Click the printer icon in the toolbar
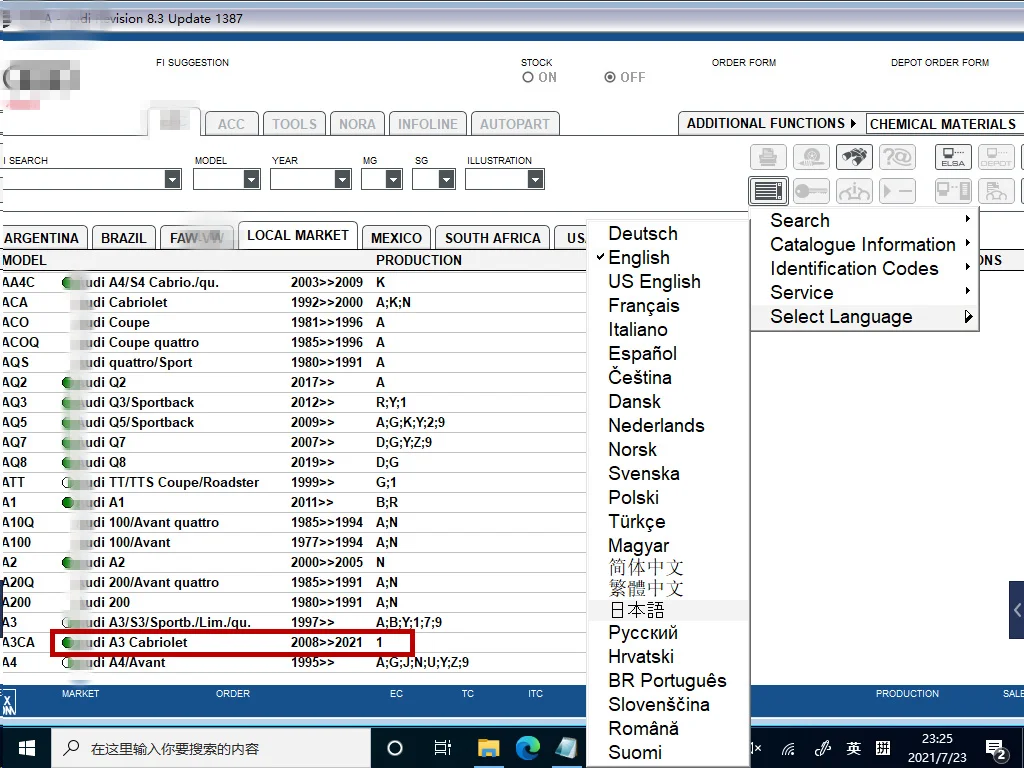Image resolution: width=1024 pixels, height=768 pixels. coord(768,157)
